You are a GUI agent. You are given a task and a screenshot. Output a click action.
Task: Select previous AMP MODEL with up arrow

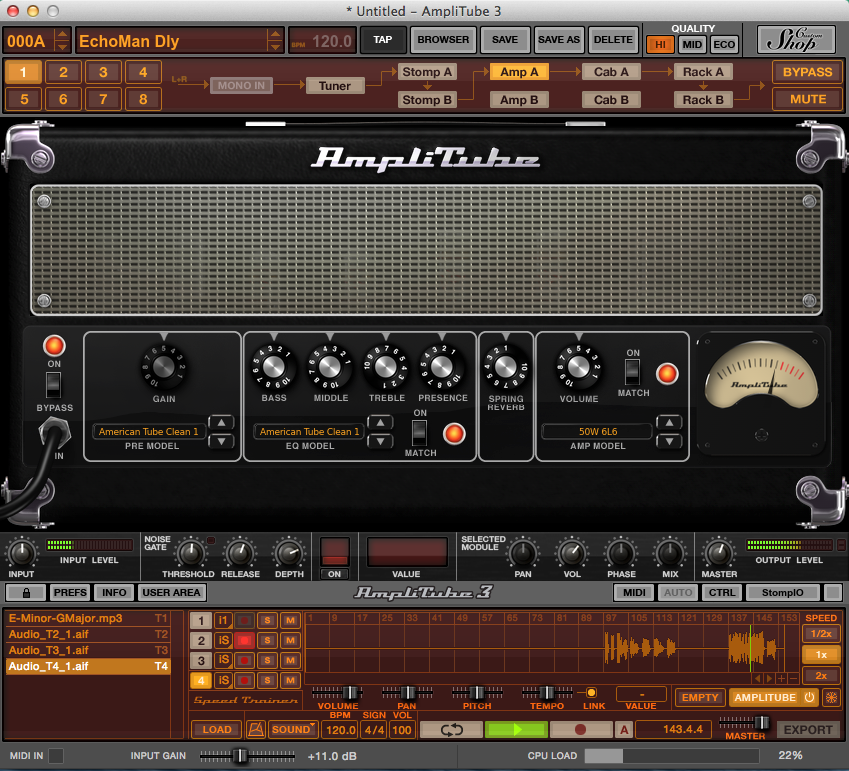point(669,422)
